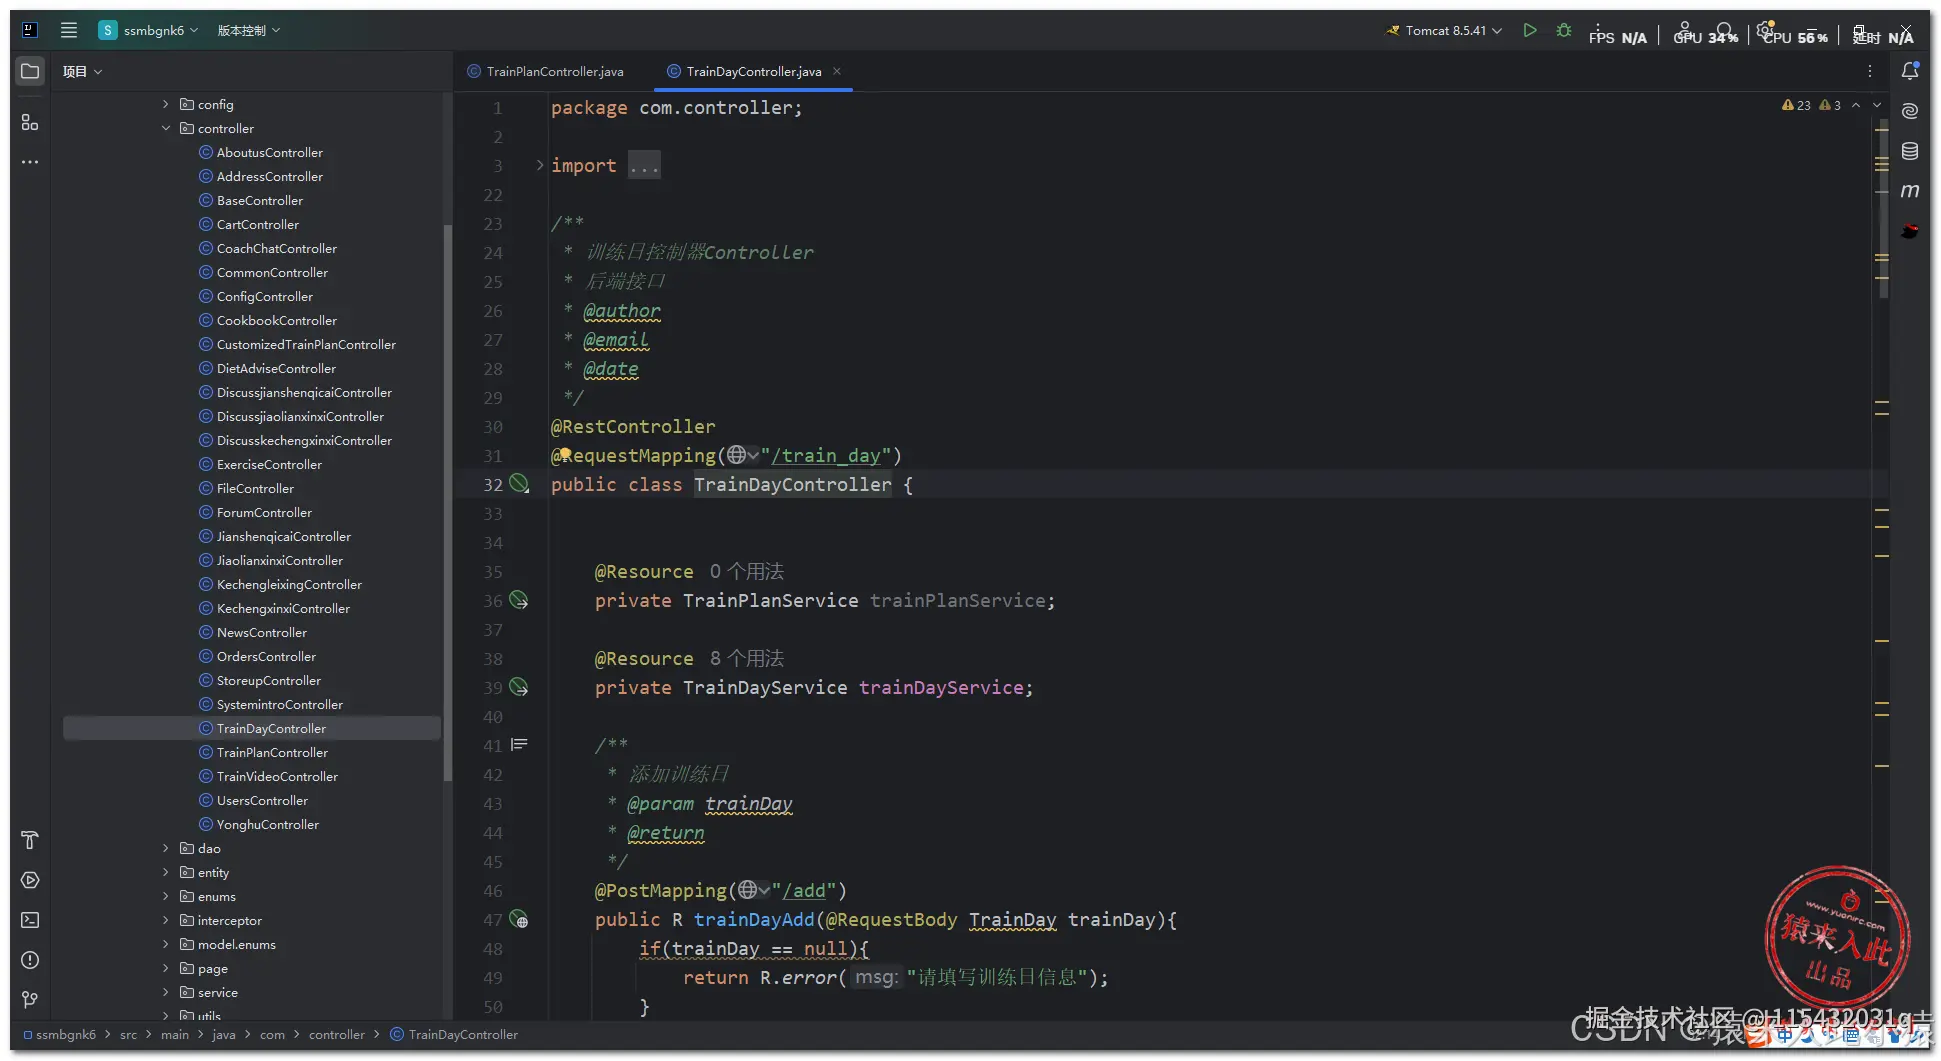
Task: Open the Problems tool window icon
Action: pyautogui.click(x=30, y=960)
